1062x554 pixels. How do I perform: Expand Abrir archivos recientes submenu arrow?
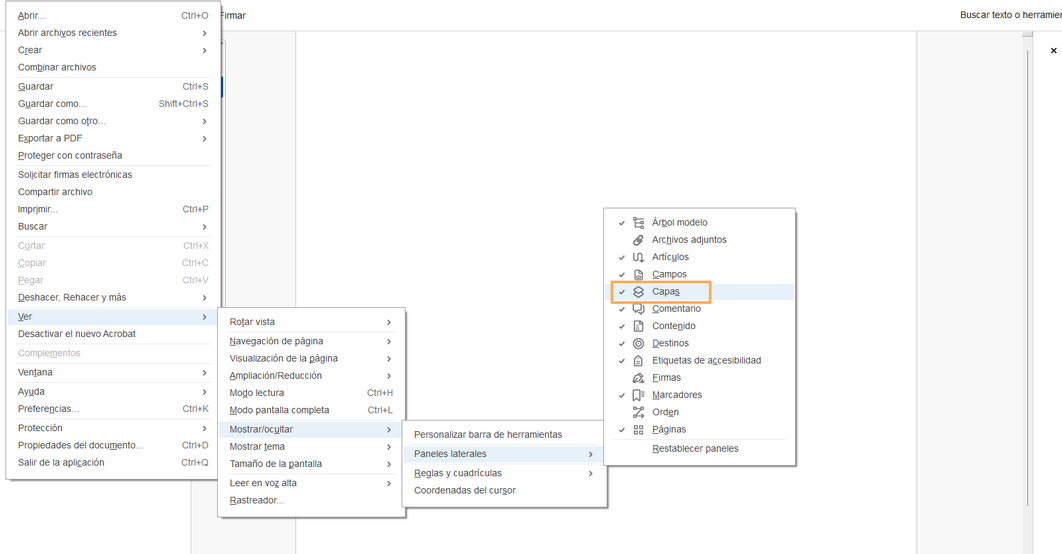point(204,33)
